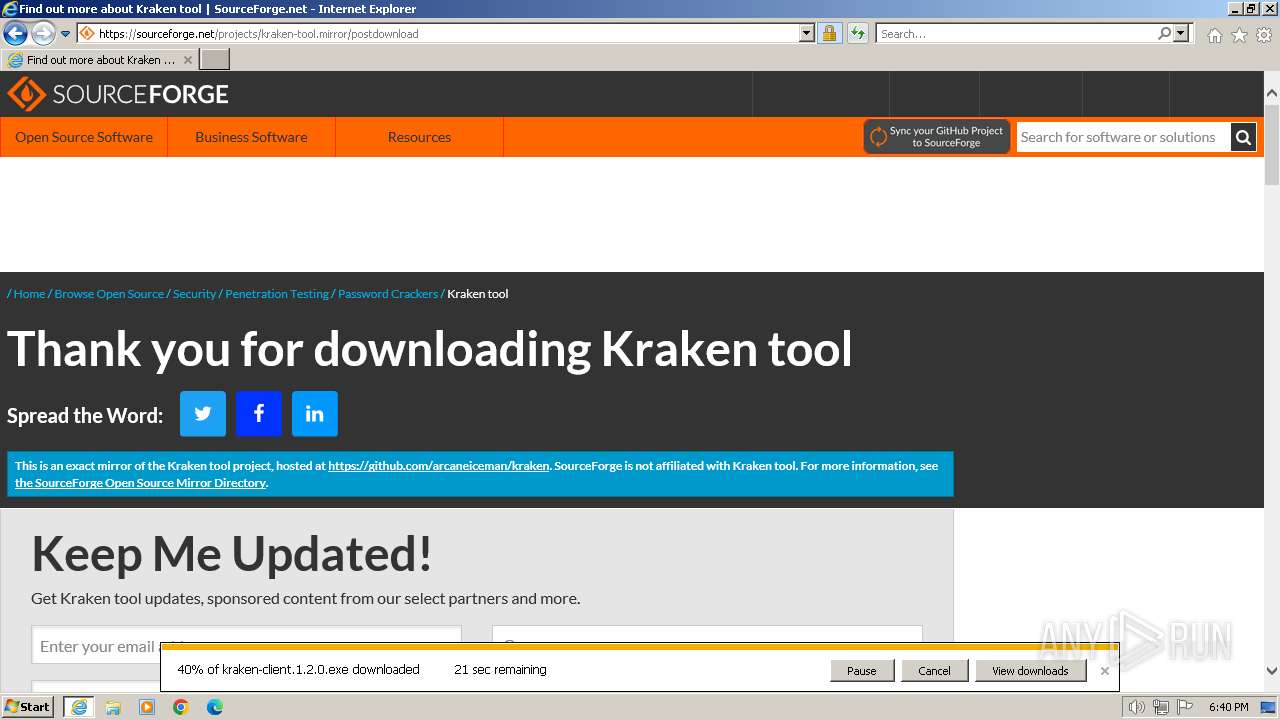This screenshot has height=720, width=1280.
Task: Click the 6:40 PM system clock
Action: tap(1228, 707)
